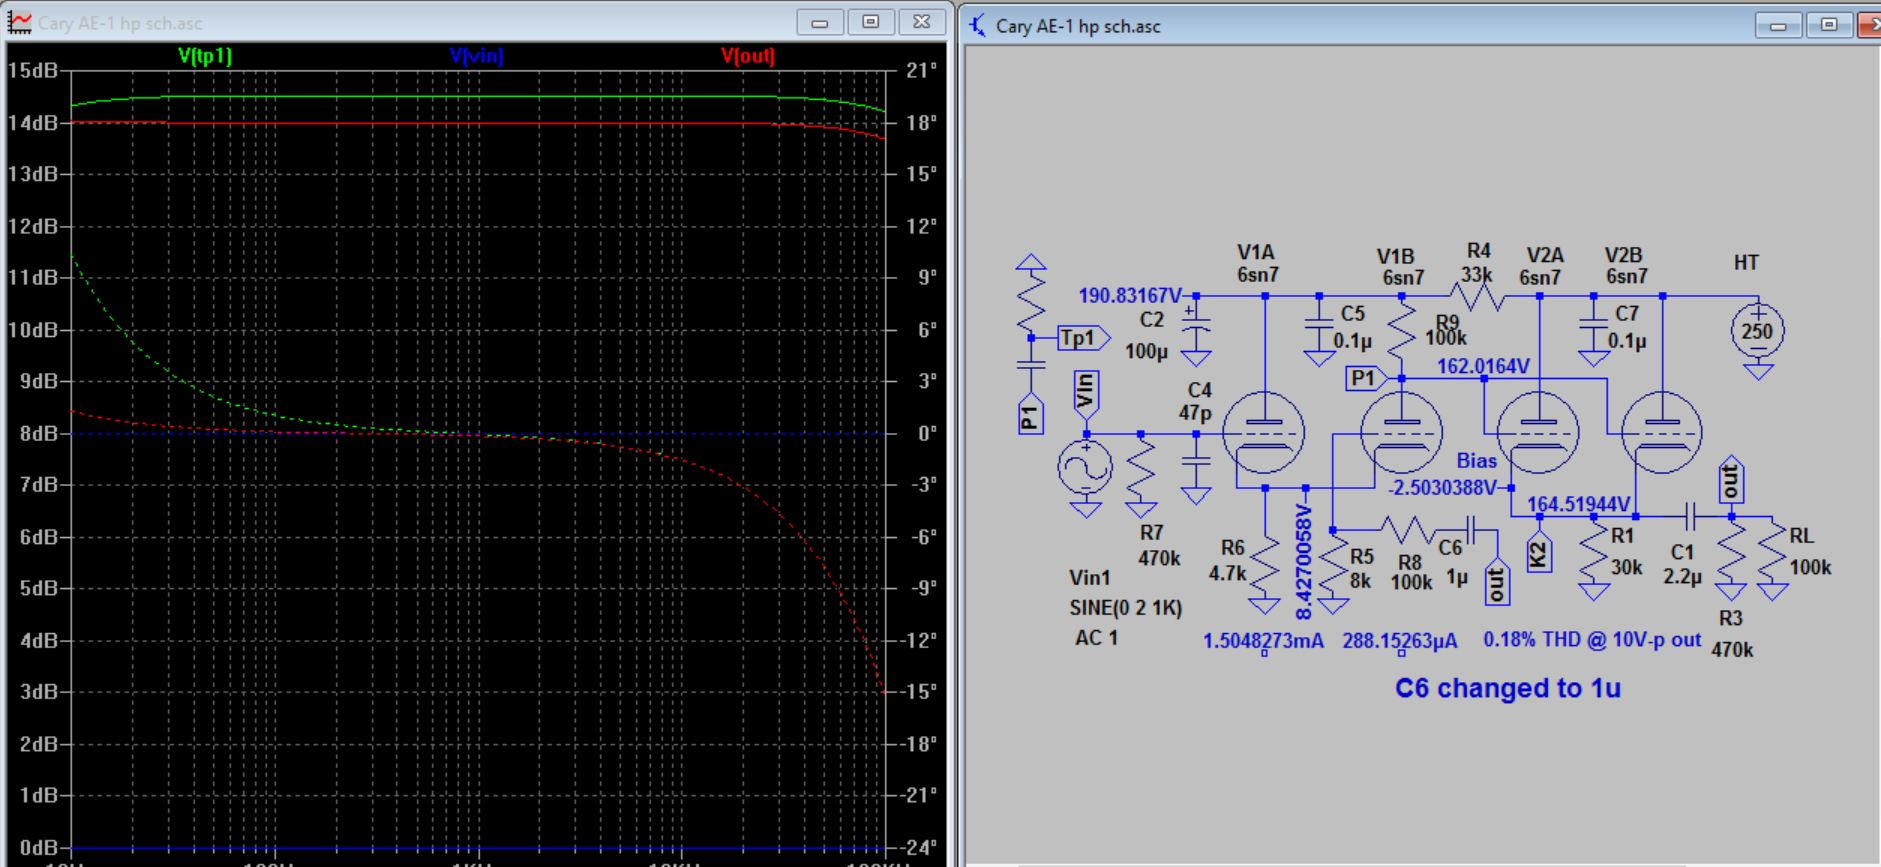Select the 250V HT voltage source symbol
Viewport: 1881px width, 867px height.
1757,331
